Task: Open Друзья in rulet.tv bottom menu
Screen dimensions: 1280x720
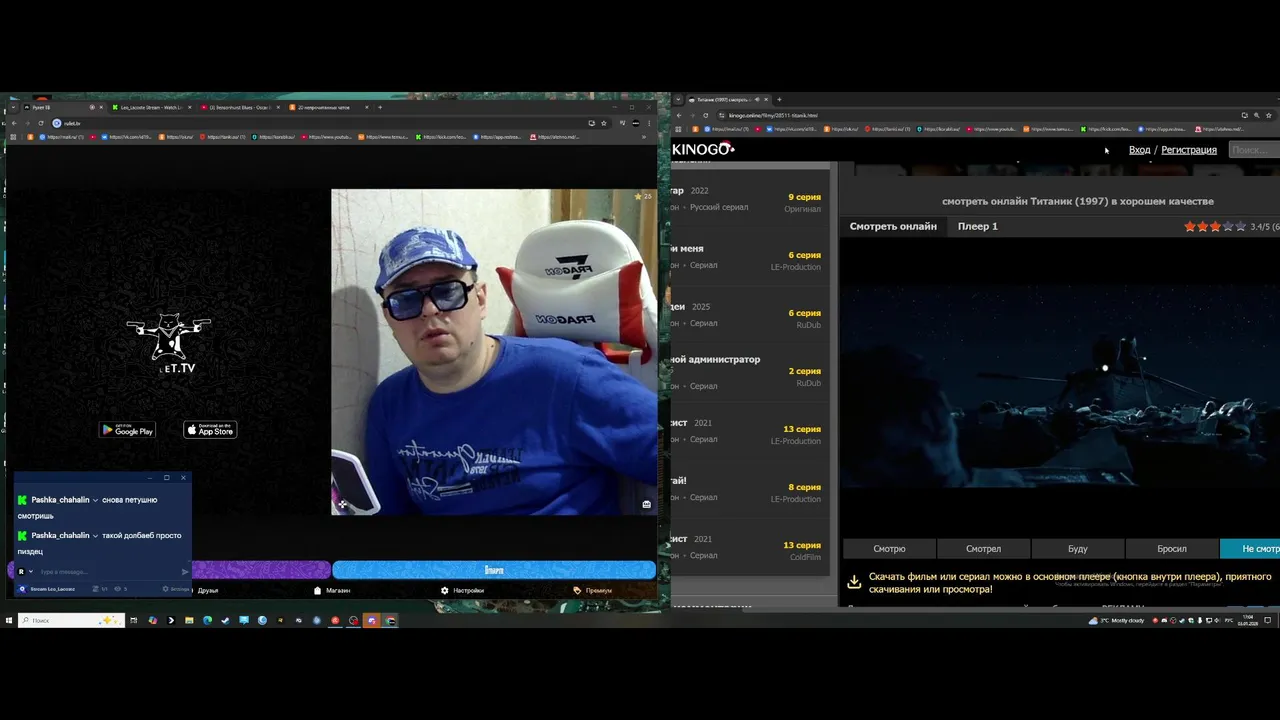Action: pyautogui.click(x=208, y=590)
